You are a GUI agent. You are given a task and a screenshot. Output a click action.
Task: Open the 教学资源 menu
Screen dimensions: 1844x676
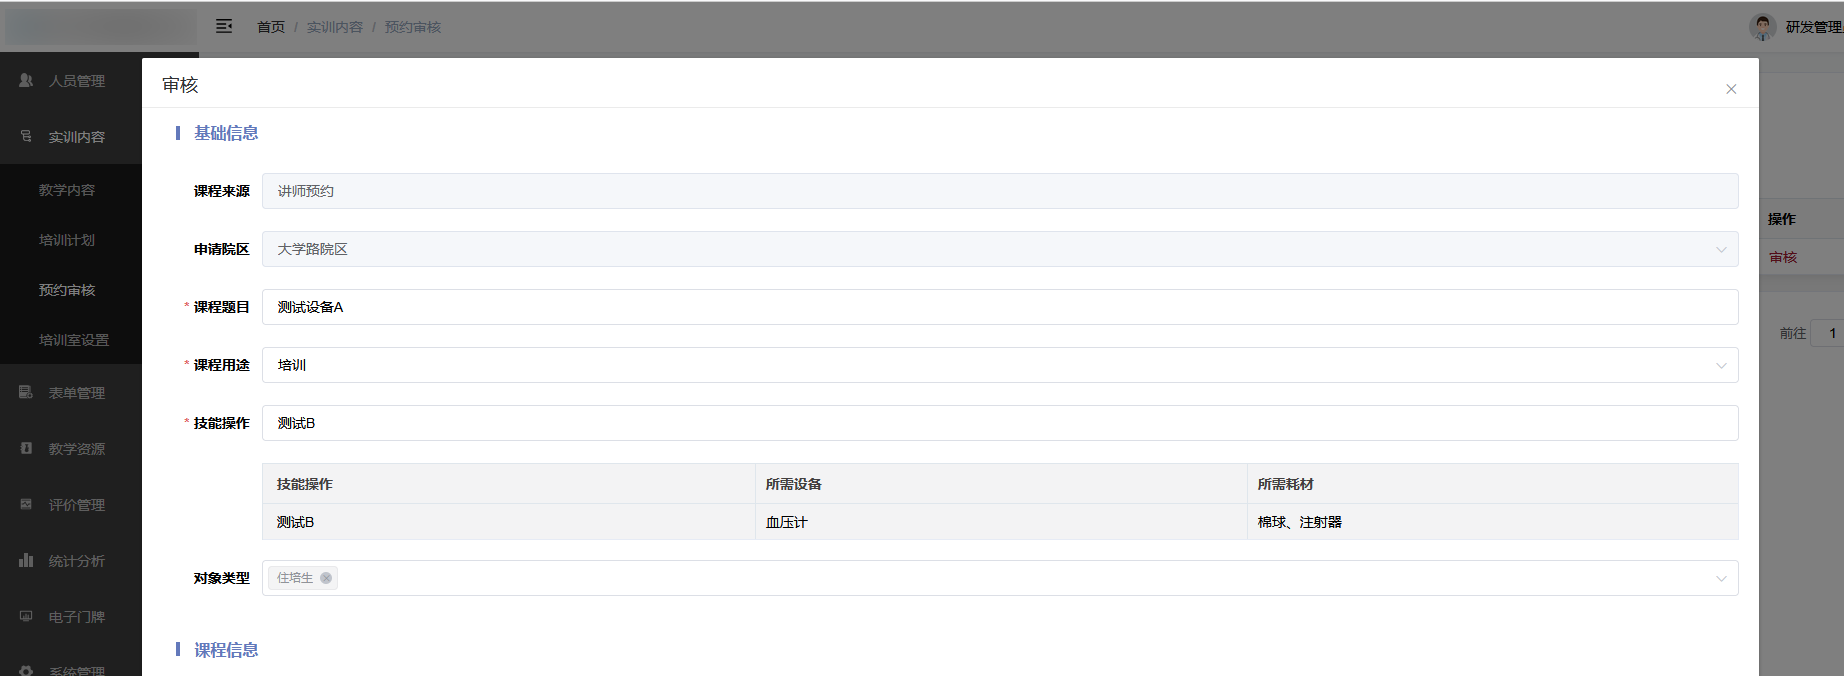click(71, 448)
